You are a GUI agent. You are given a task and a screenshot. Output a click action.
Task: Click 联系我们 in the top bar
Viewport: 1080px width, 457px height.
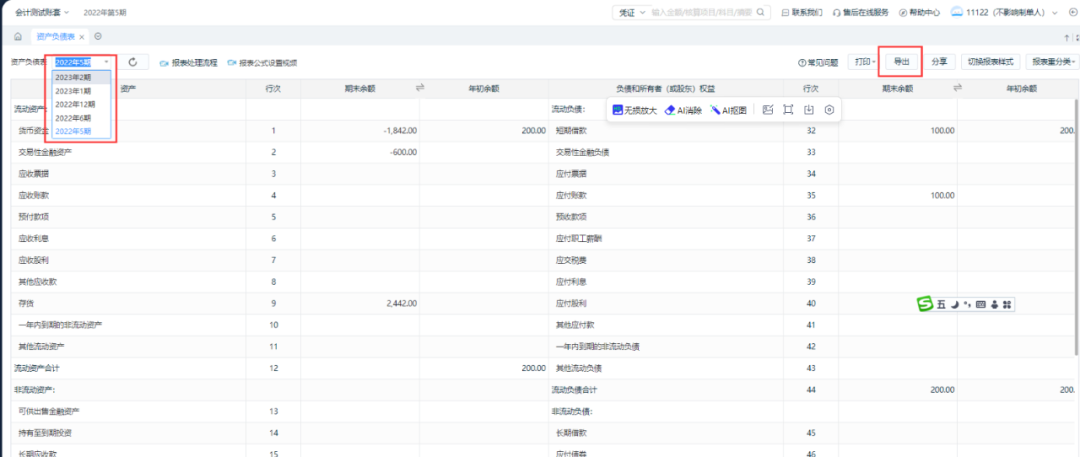coord(802,12)
